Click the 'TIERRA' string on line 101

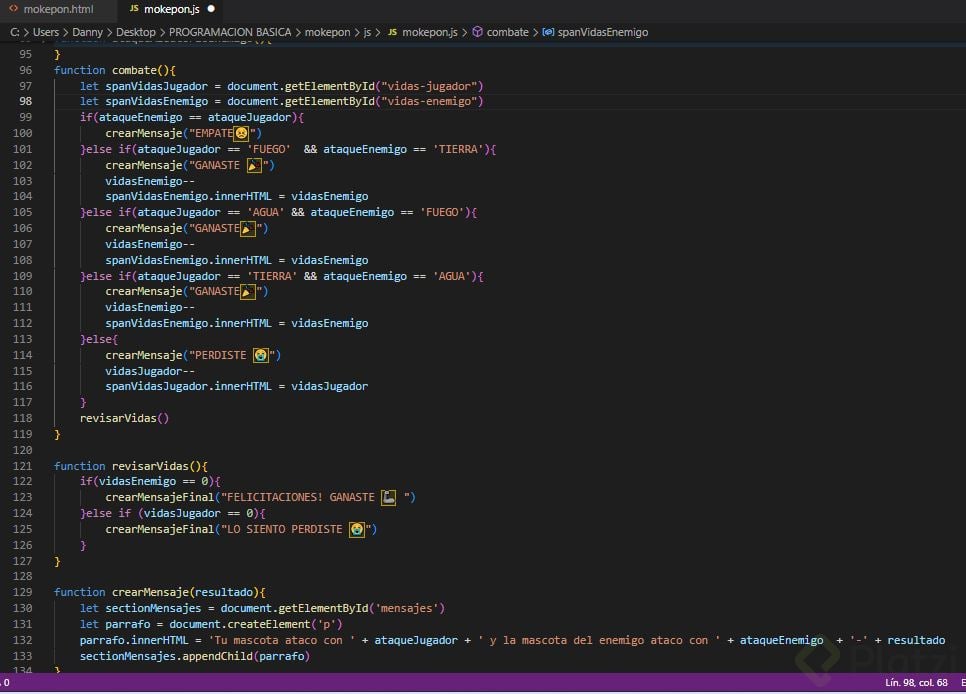click(x=459, y=149)
